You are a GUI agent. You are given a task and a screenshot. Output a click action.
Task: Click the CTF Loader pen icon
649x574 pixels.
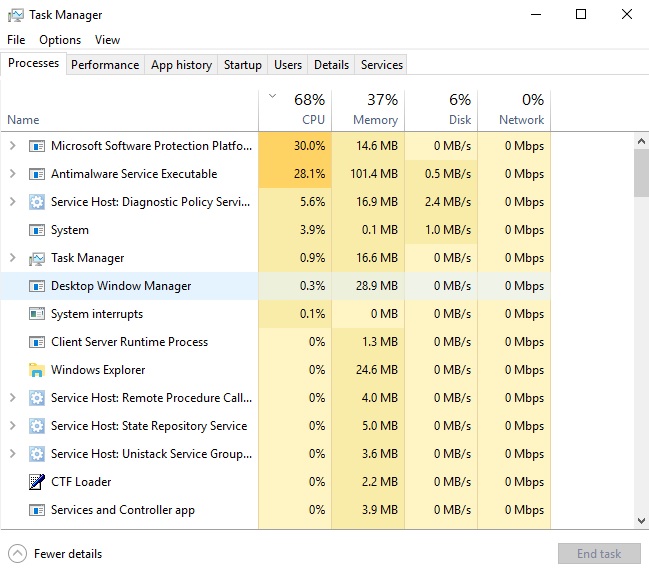pyautogui.click(x=37, y=482)
